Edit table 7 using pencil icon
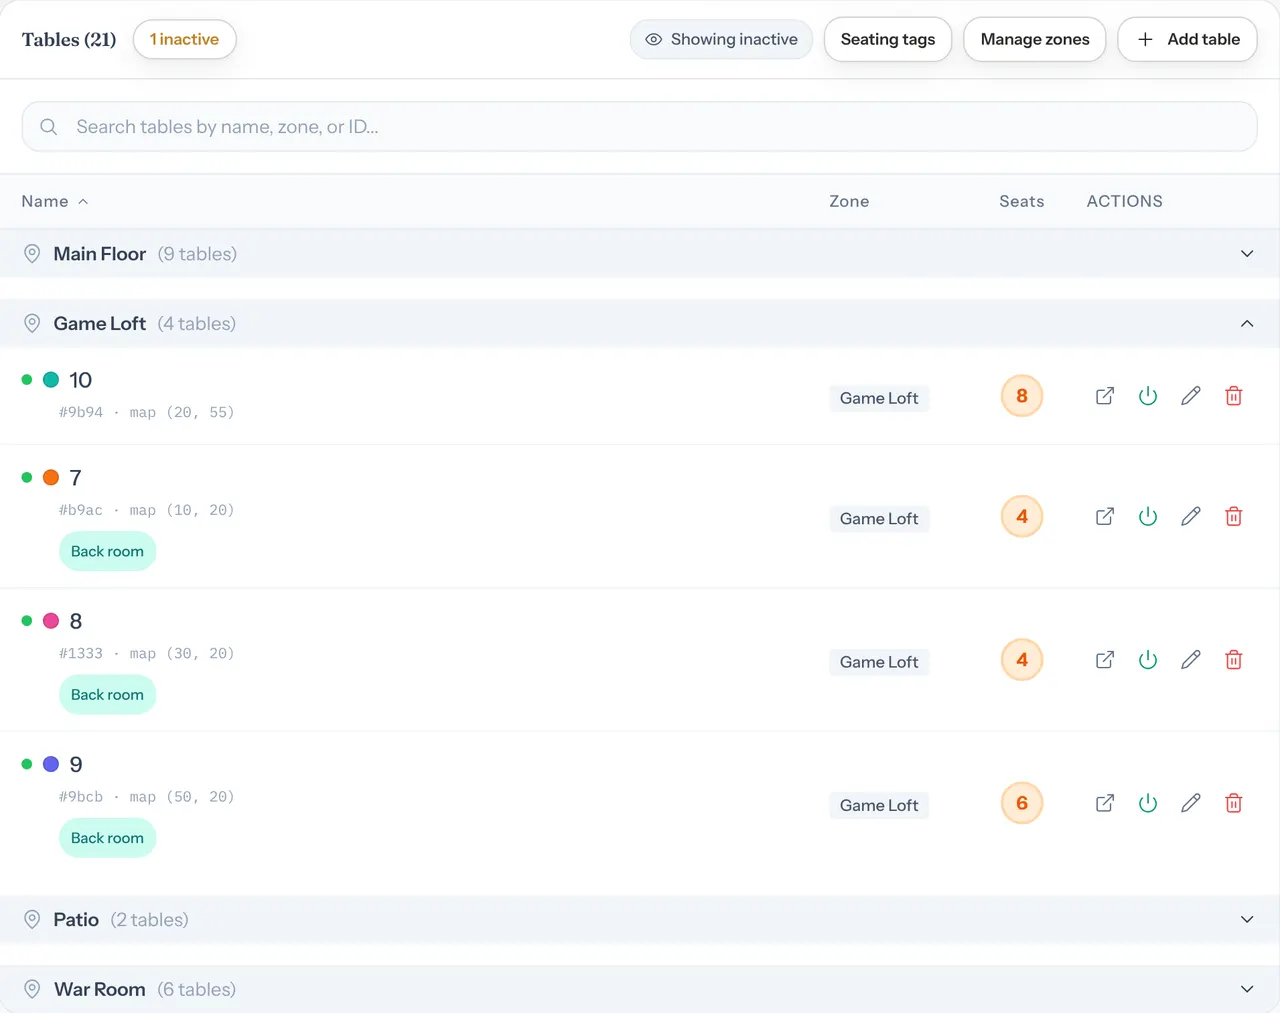The image size is (1280, 1013). pyautogui.click(x=1191, y=517)
